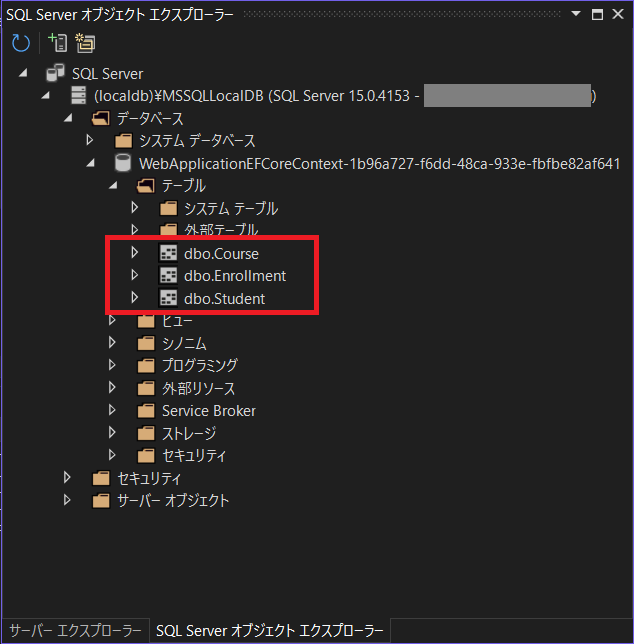Click the Refresh icon in toolbar
Viewport: 634px width, 644px height.
21,43
